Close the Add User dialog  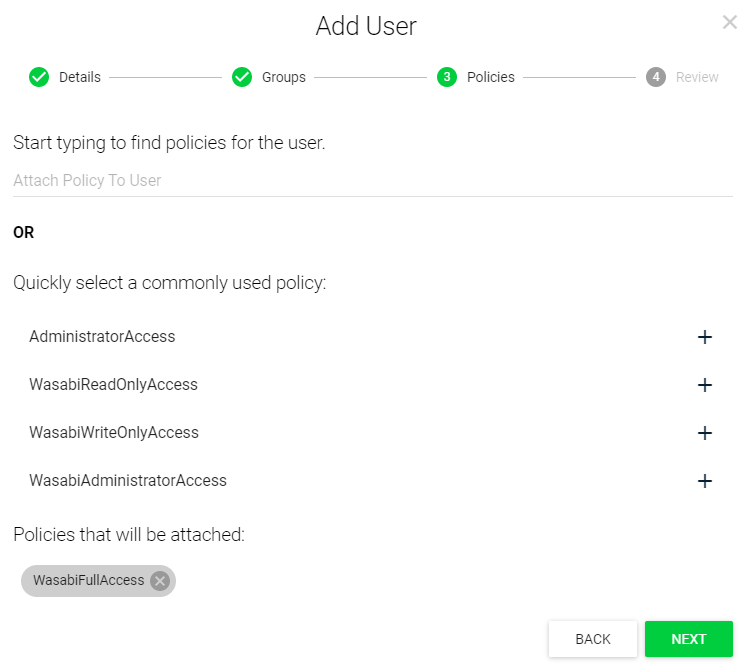(730, 22)
